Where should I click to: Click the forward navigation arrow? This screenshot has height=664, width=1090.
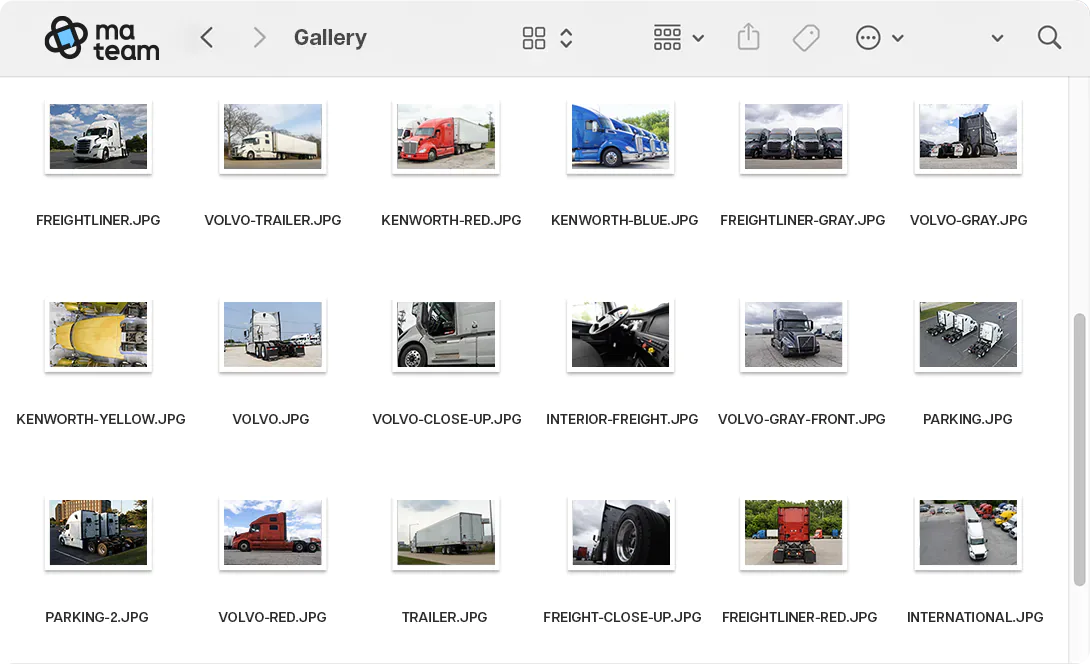(x=259, y=37)
